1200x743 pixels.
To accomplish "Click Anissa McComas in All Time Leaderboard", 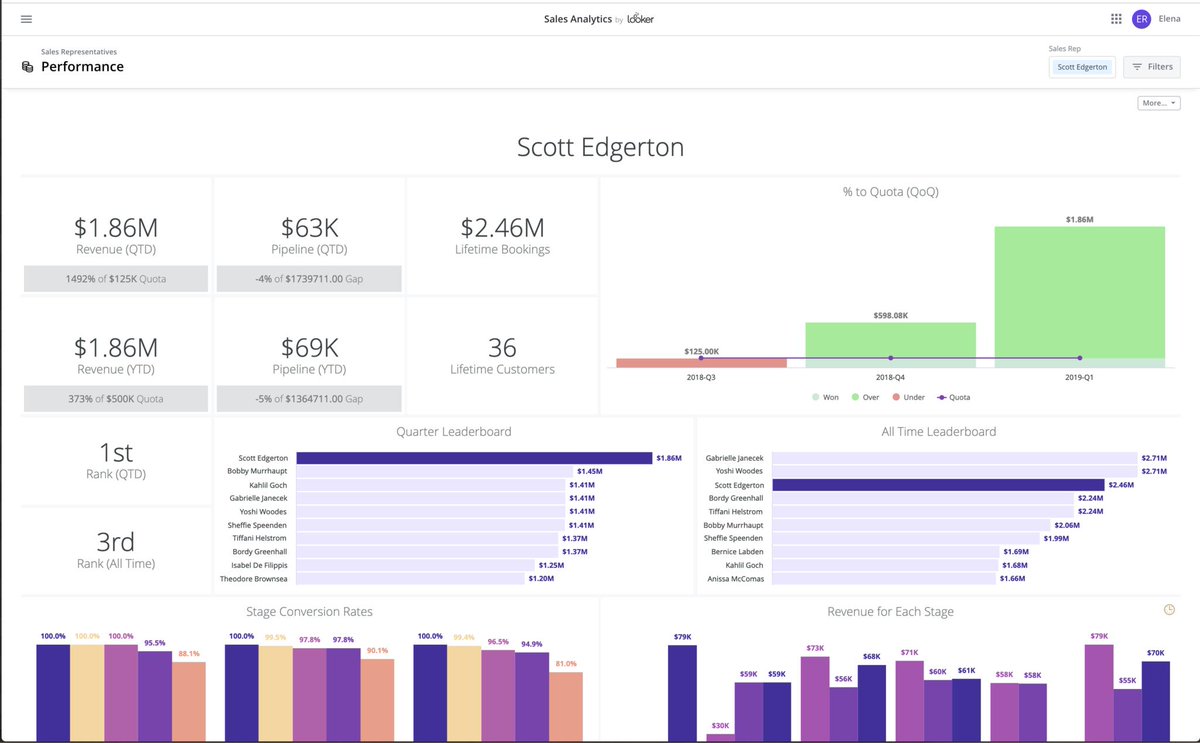I will pyautogui.click(x=733, y=578).
